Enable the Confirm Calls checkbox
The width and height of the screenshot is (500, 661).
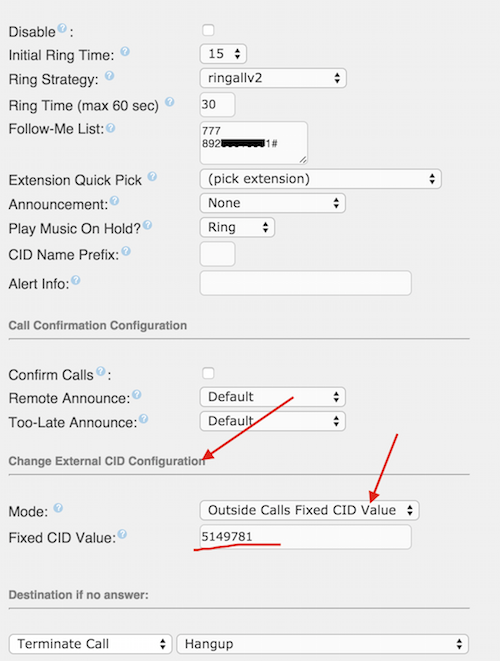208,373
